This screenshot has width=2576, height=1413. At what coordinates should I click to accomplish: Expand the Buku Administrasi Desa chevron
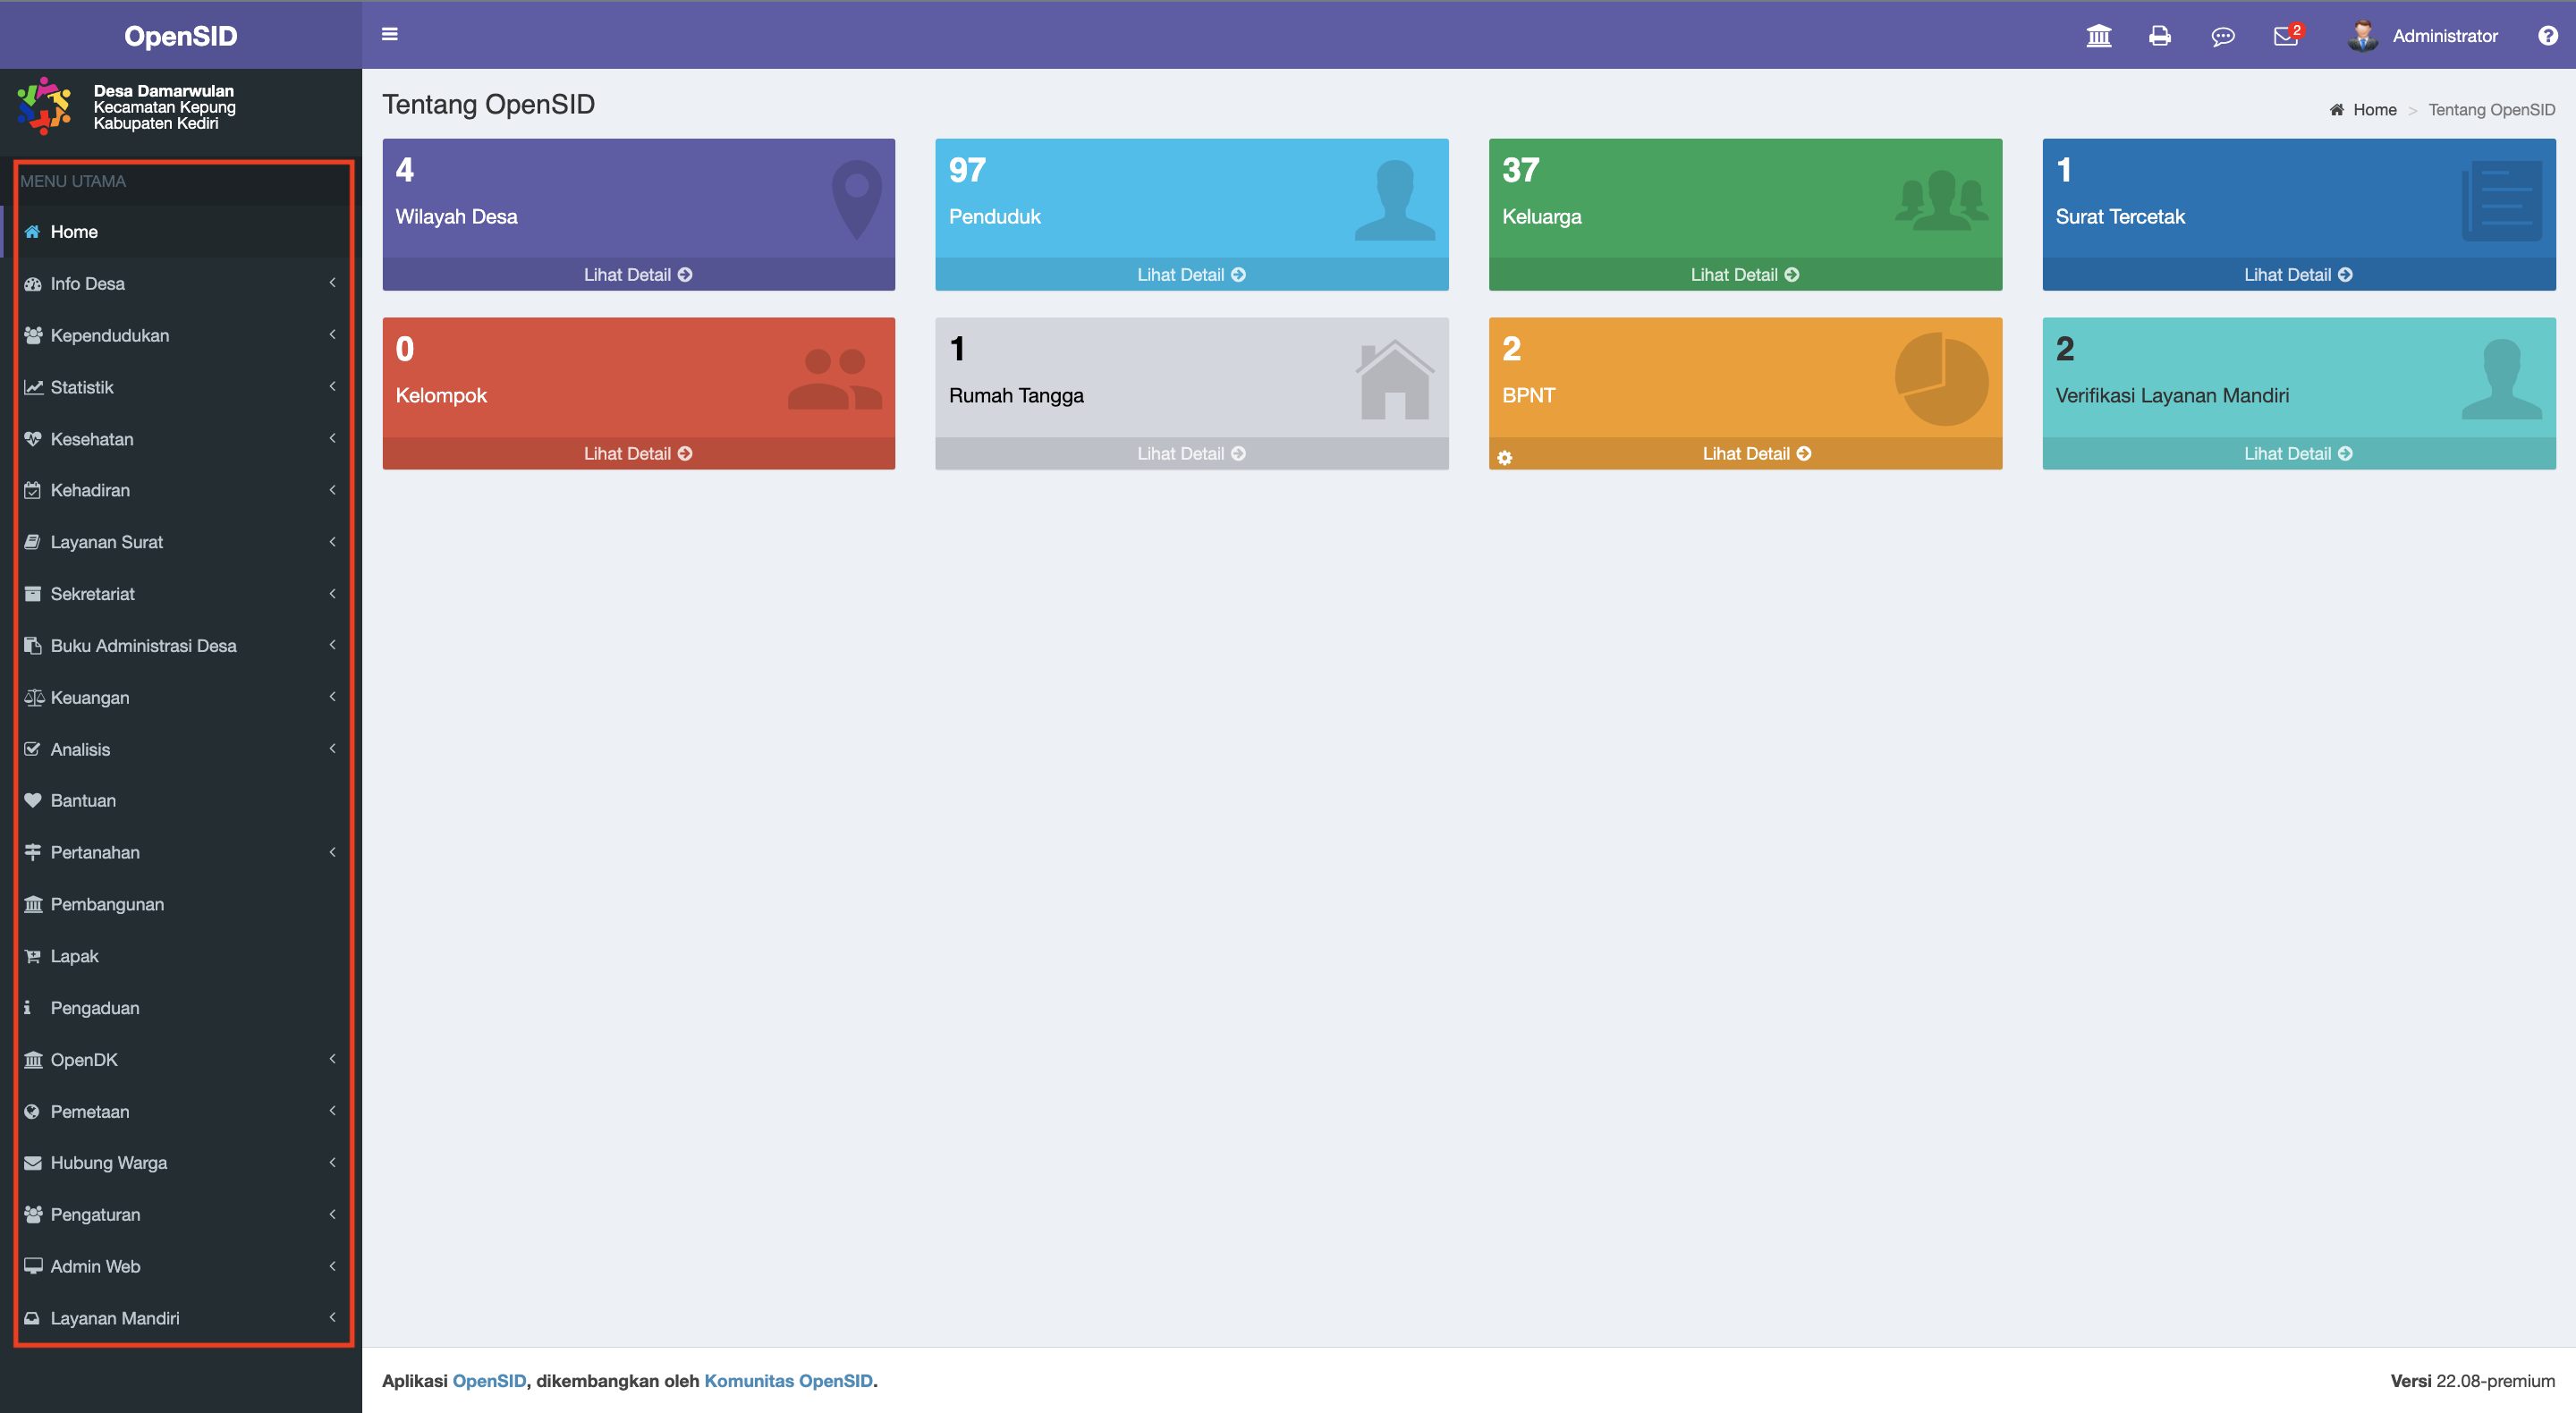tap(332, 645)
